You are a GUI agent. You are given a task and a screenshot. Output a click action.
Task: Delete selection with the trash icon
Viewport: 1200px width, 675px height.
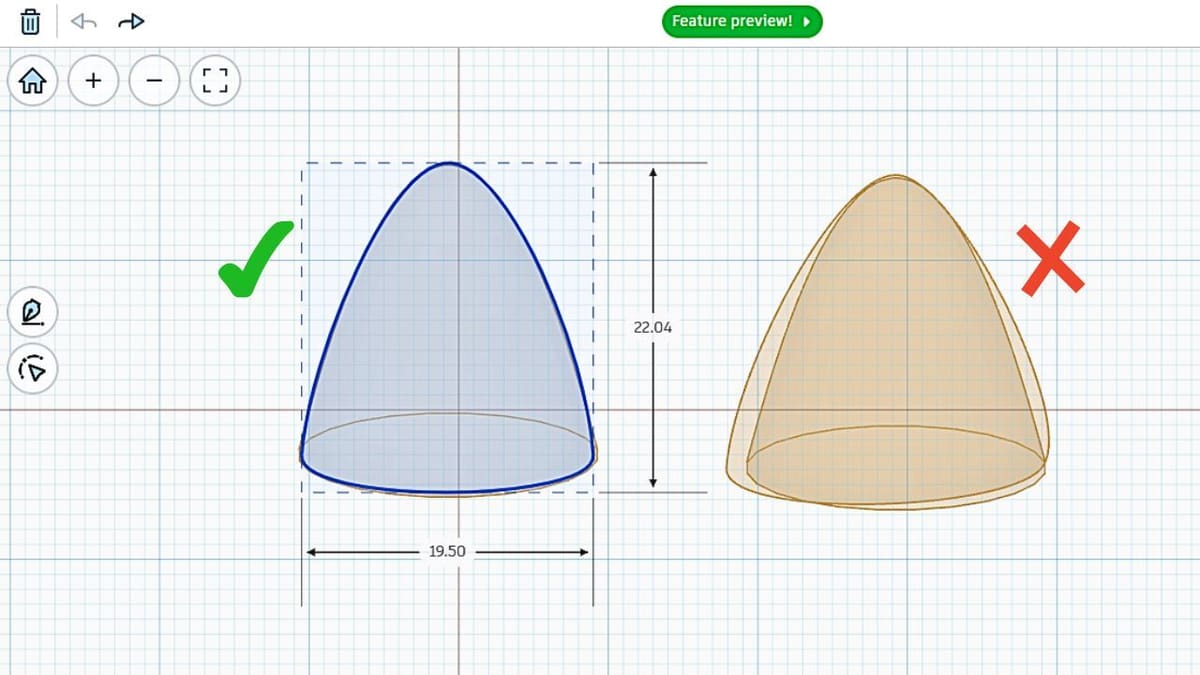(x=31, y=21)
